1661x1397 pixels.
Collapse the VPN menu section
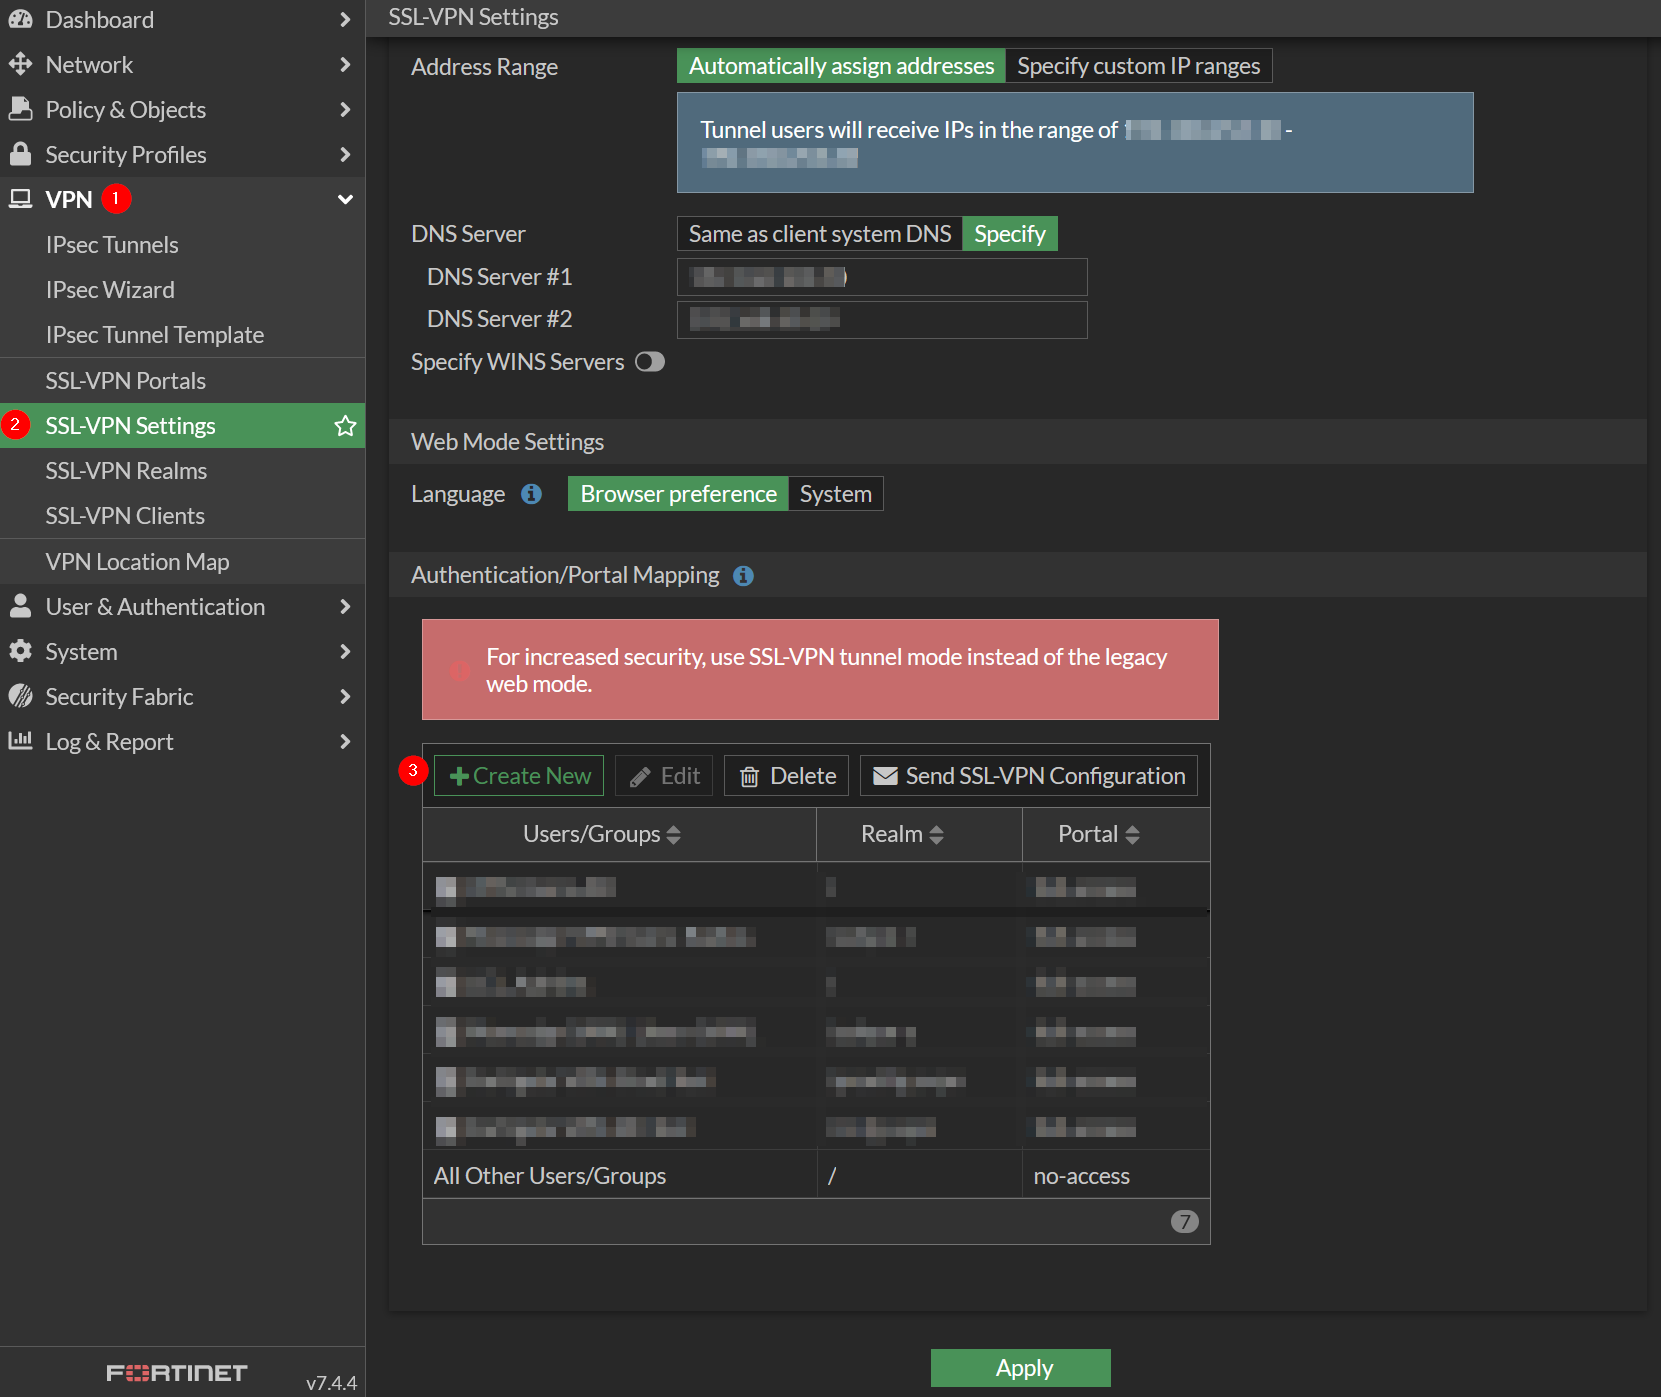tap(345, 199)
